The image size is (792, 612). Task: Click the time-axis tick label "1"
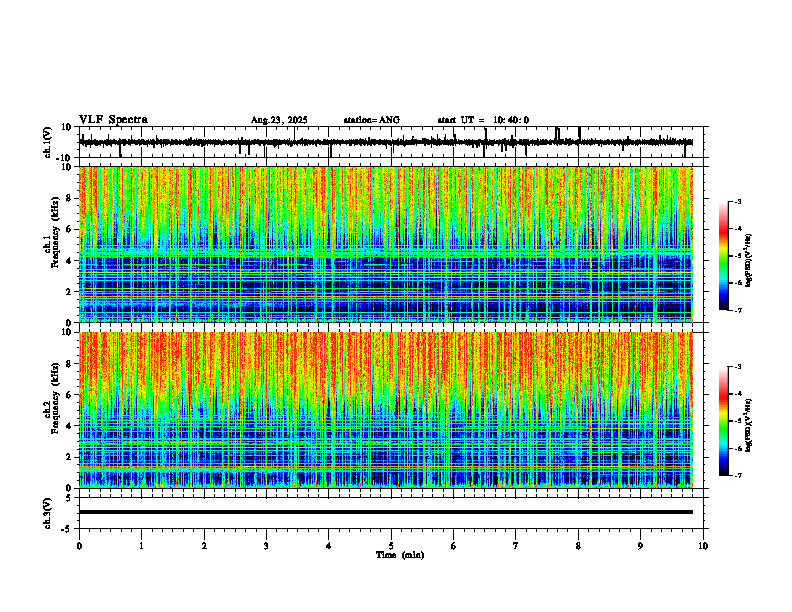pos(141,546)
